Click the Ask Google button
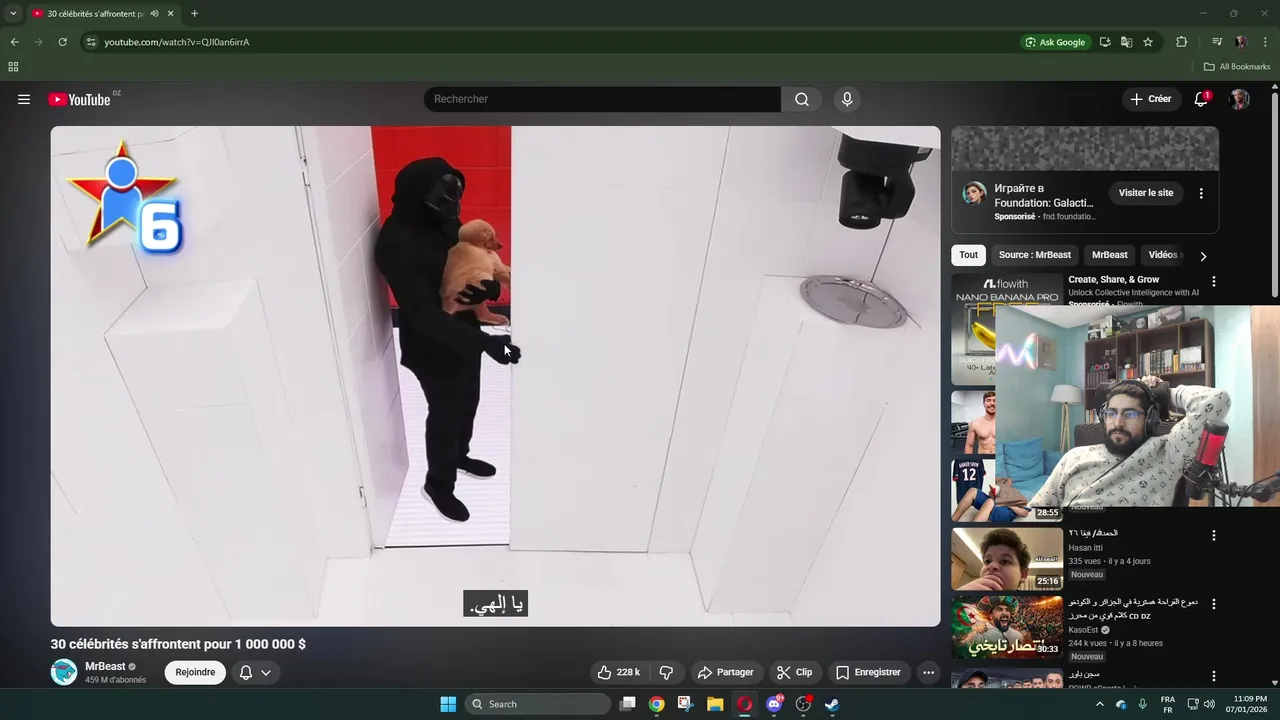This screenshot has width=1280, height=720. (1055, 42)
